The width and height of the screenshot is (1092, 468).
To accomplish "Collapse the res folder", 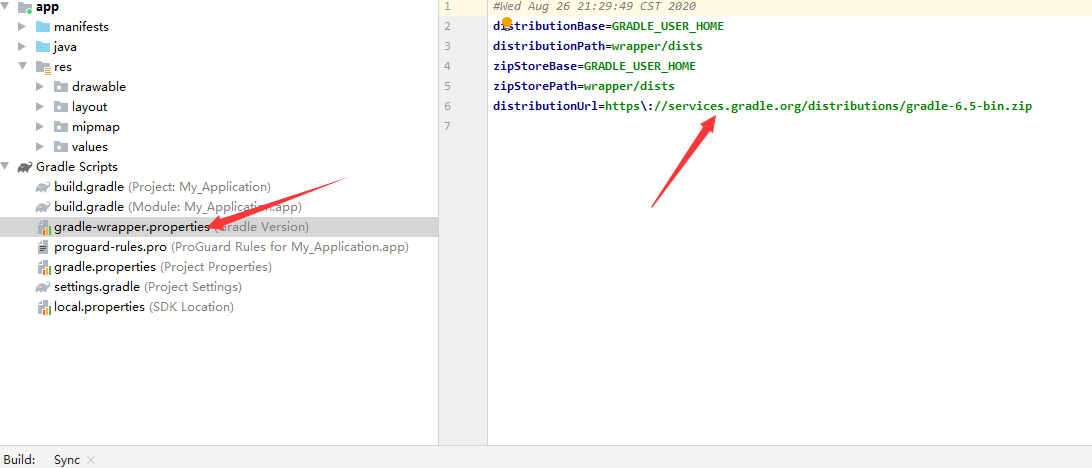I will coord(22,66).
